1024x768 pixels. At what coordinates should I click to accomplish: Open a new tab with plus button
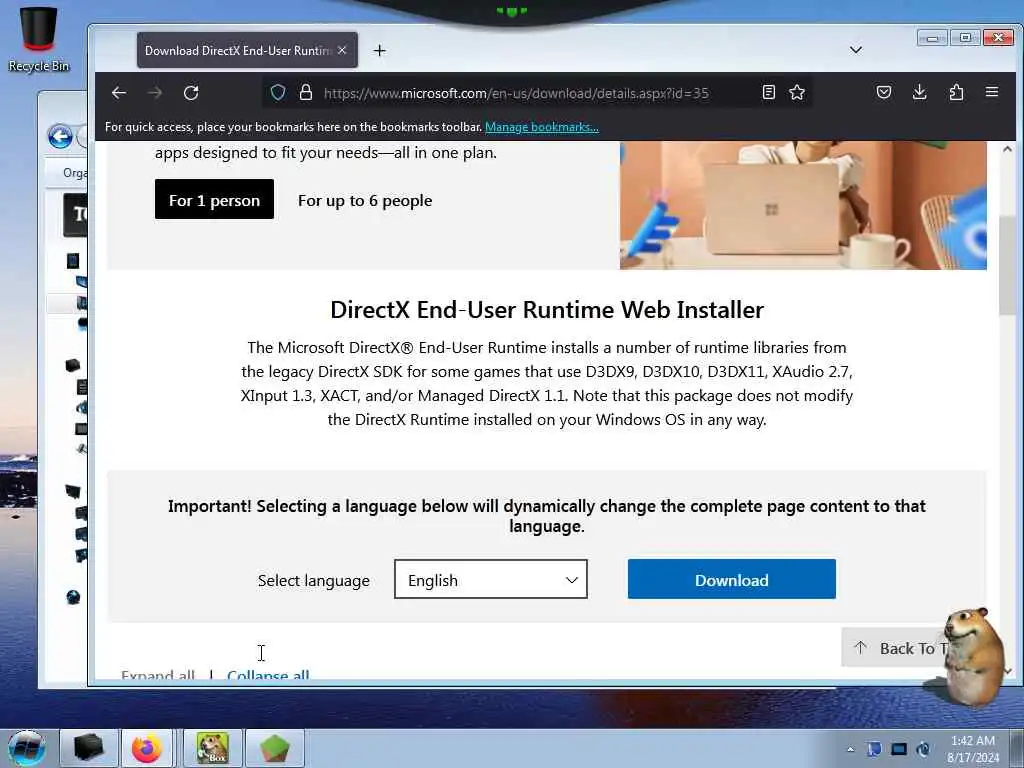coord(379,51)
